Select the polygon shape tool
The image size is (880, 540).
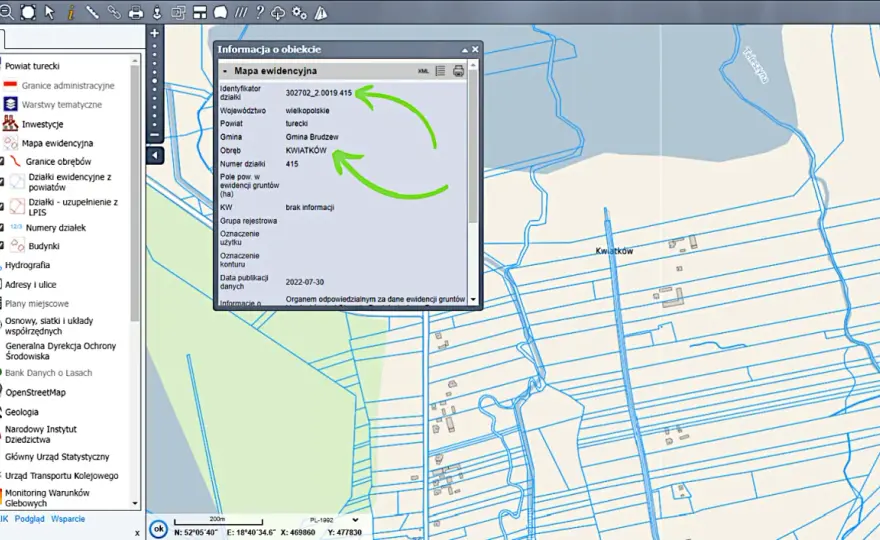pyautogui.click(x=220, y=12)
